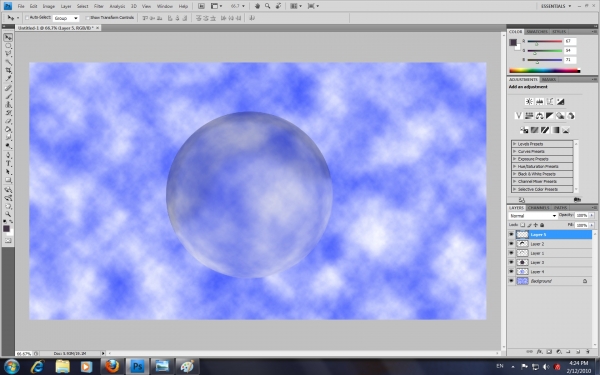600x375 pixels.
Task: Open layer style fx menu
Action: point(539,351)
